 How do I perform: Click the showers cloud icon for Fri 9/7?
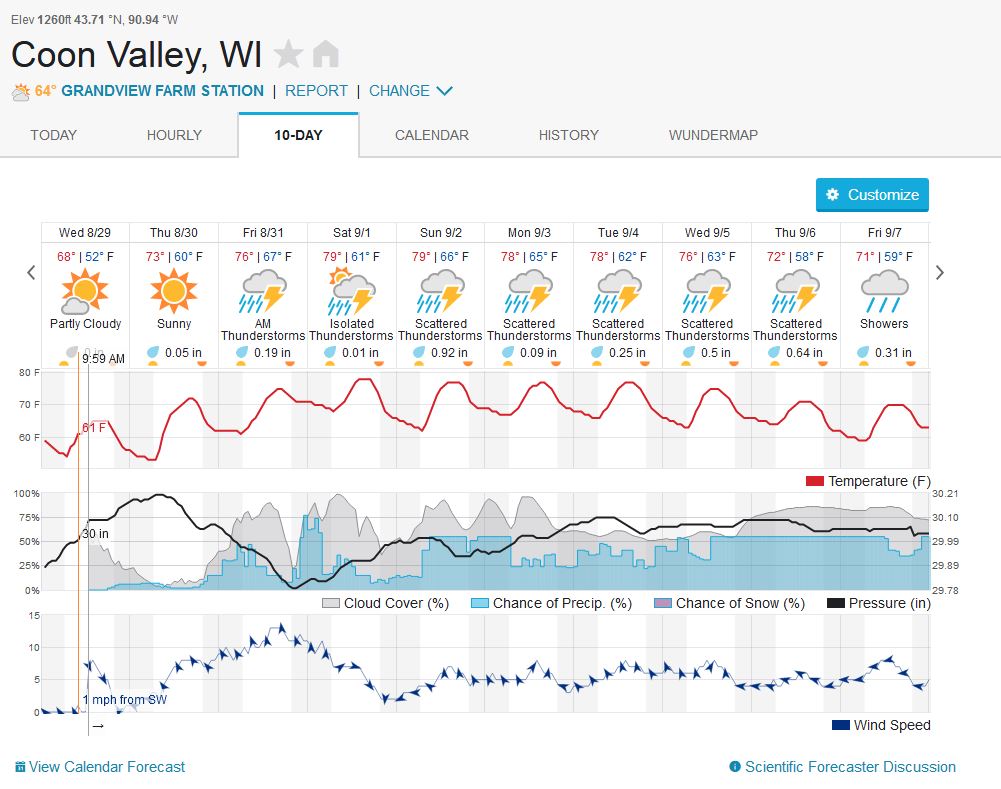tap(884, 291)
